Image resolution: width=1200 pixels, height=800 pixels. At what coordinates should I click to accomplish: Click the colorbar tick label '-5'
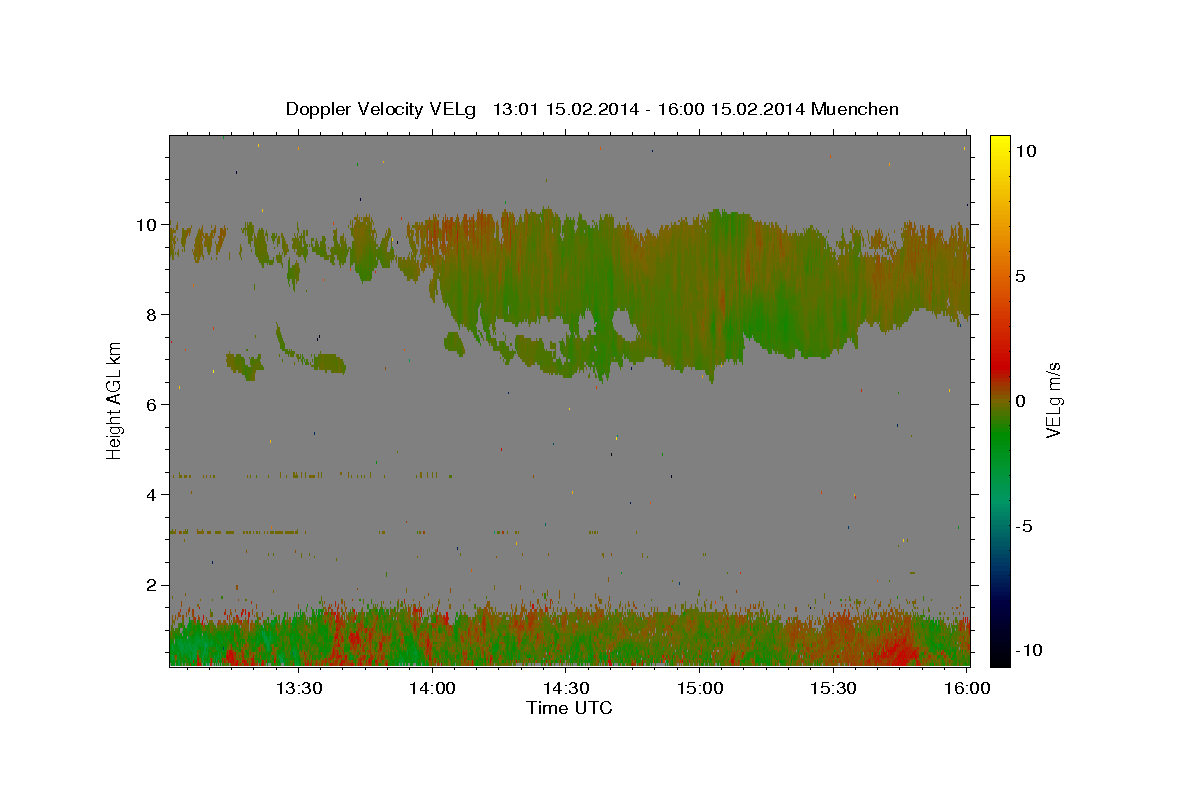click(x=1023, y=526)
